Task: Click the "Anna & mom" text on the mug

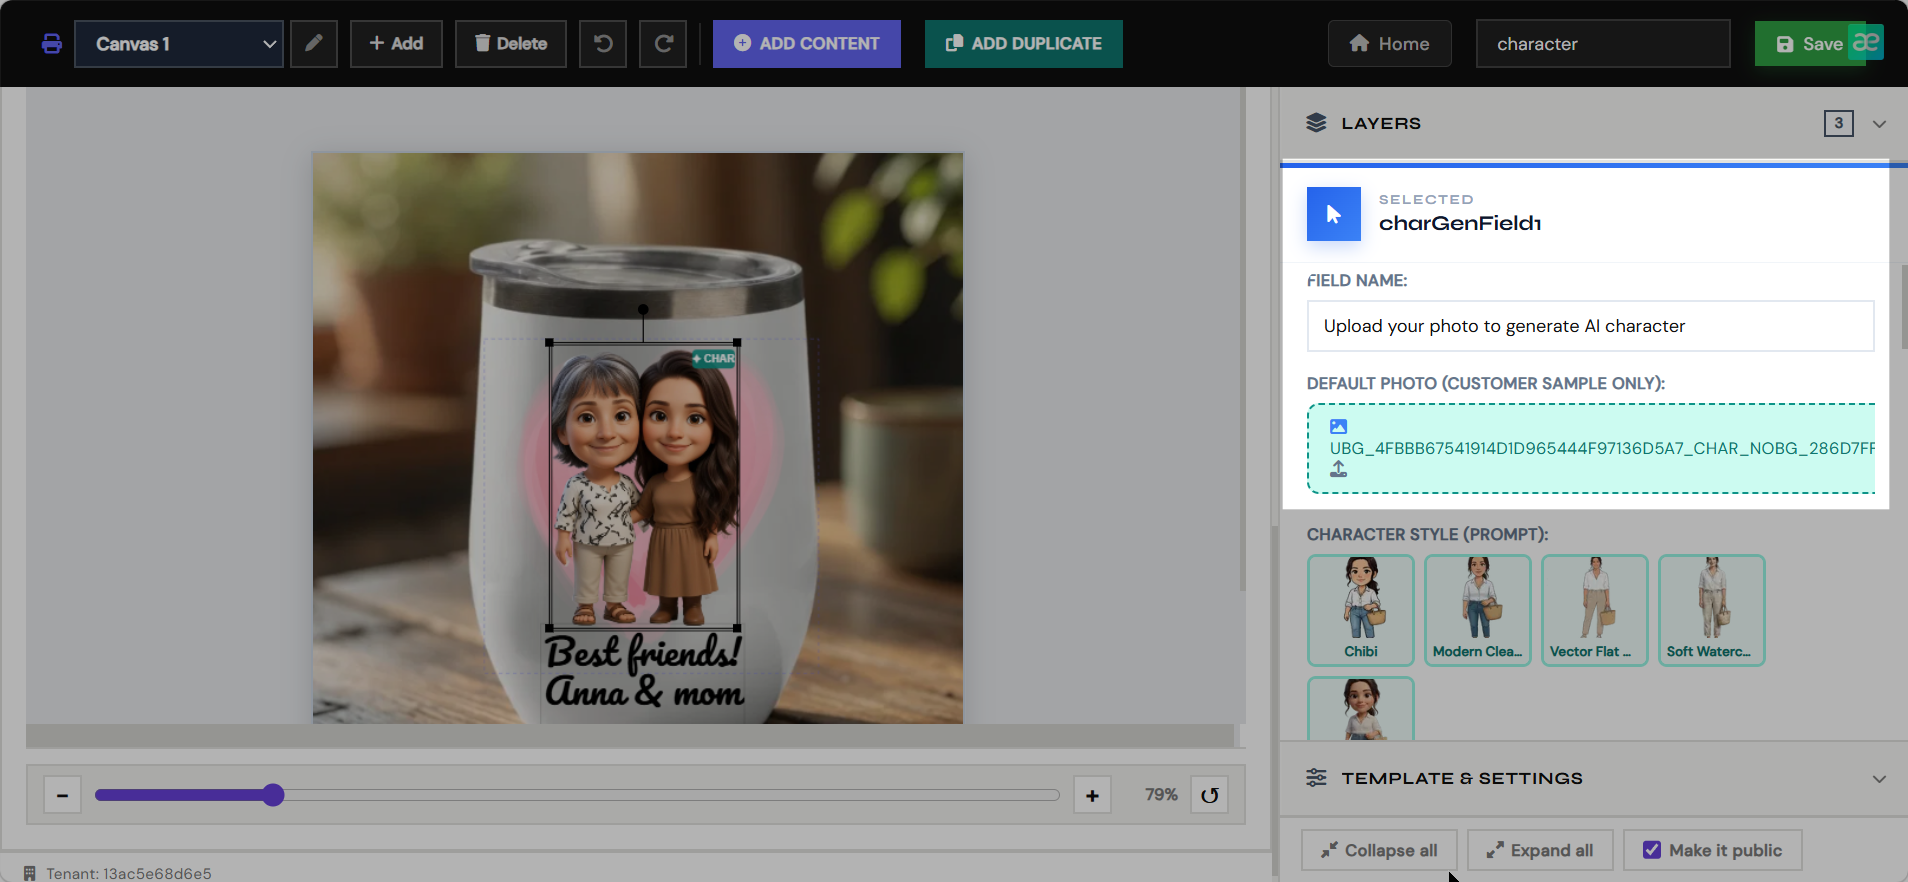Action: pos(644,691)
